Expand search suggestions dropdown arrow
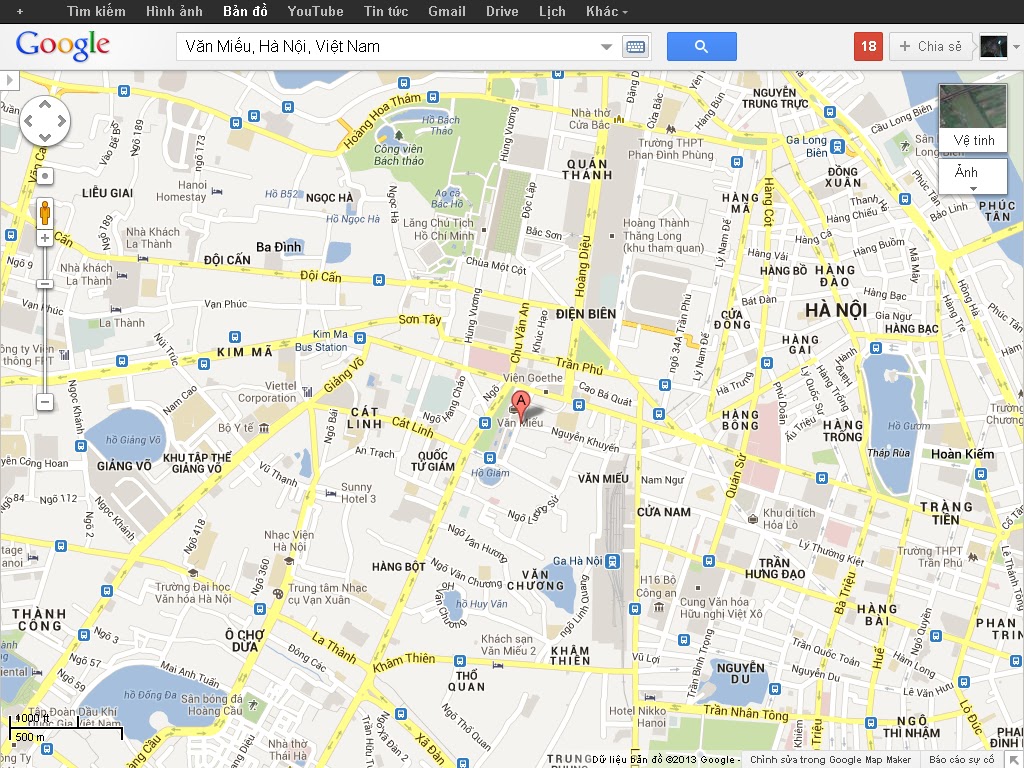Viewport: 1024px width, 768px height. 606,46
